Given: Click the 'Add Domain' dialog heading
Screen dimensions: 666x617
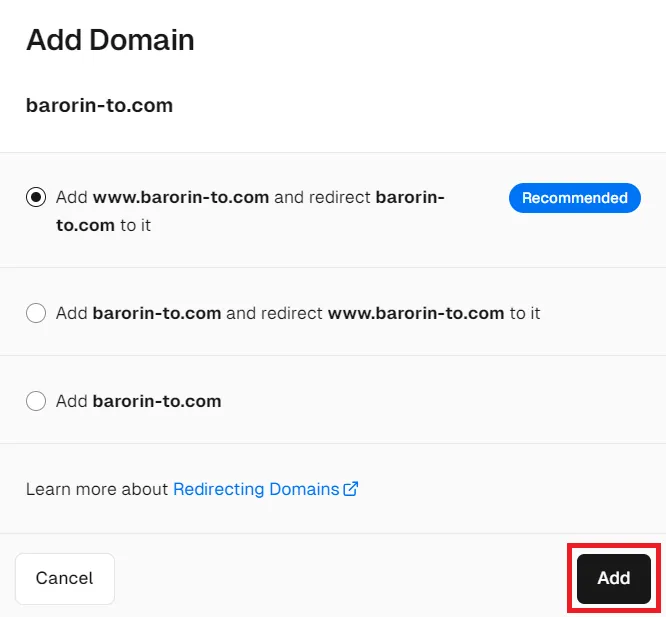Looking at the screenshot, I should (x=110, y=40).
